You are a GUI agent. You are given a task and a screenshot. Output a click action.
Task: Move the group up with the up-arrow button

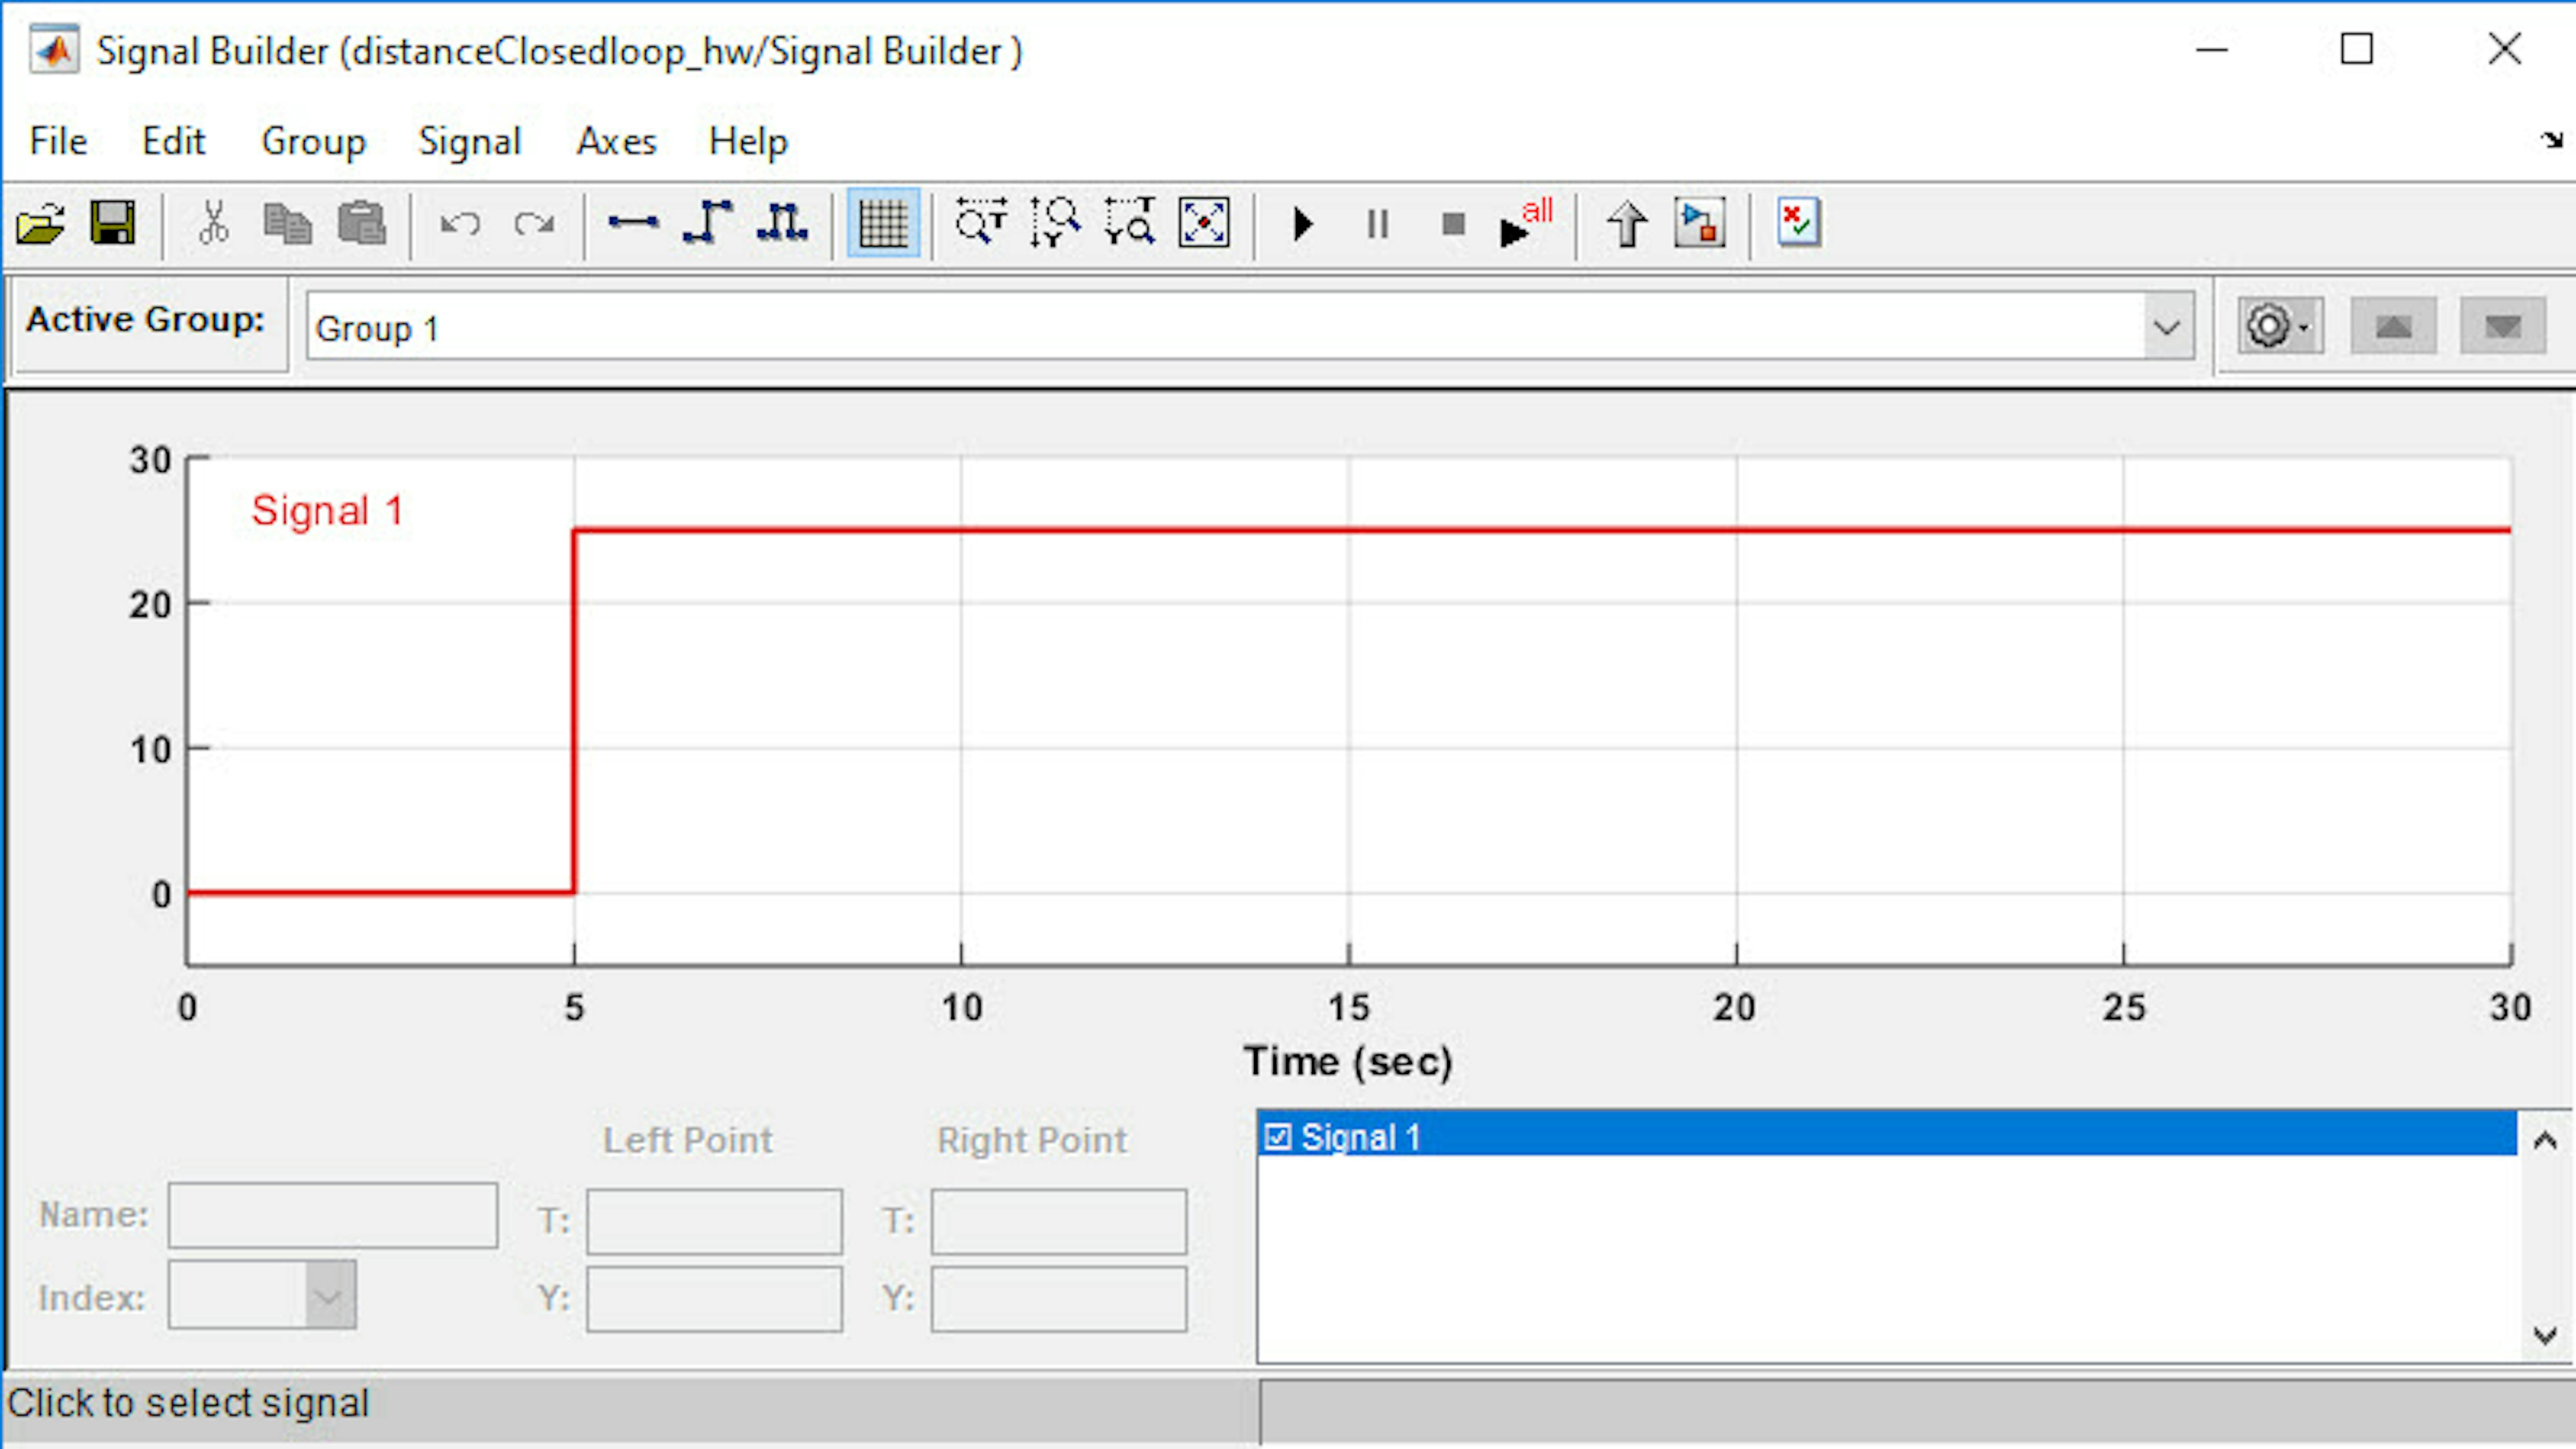tap(2393, 326)
